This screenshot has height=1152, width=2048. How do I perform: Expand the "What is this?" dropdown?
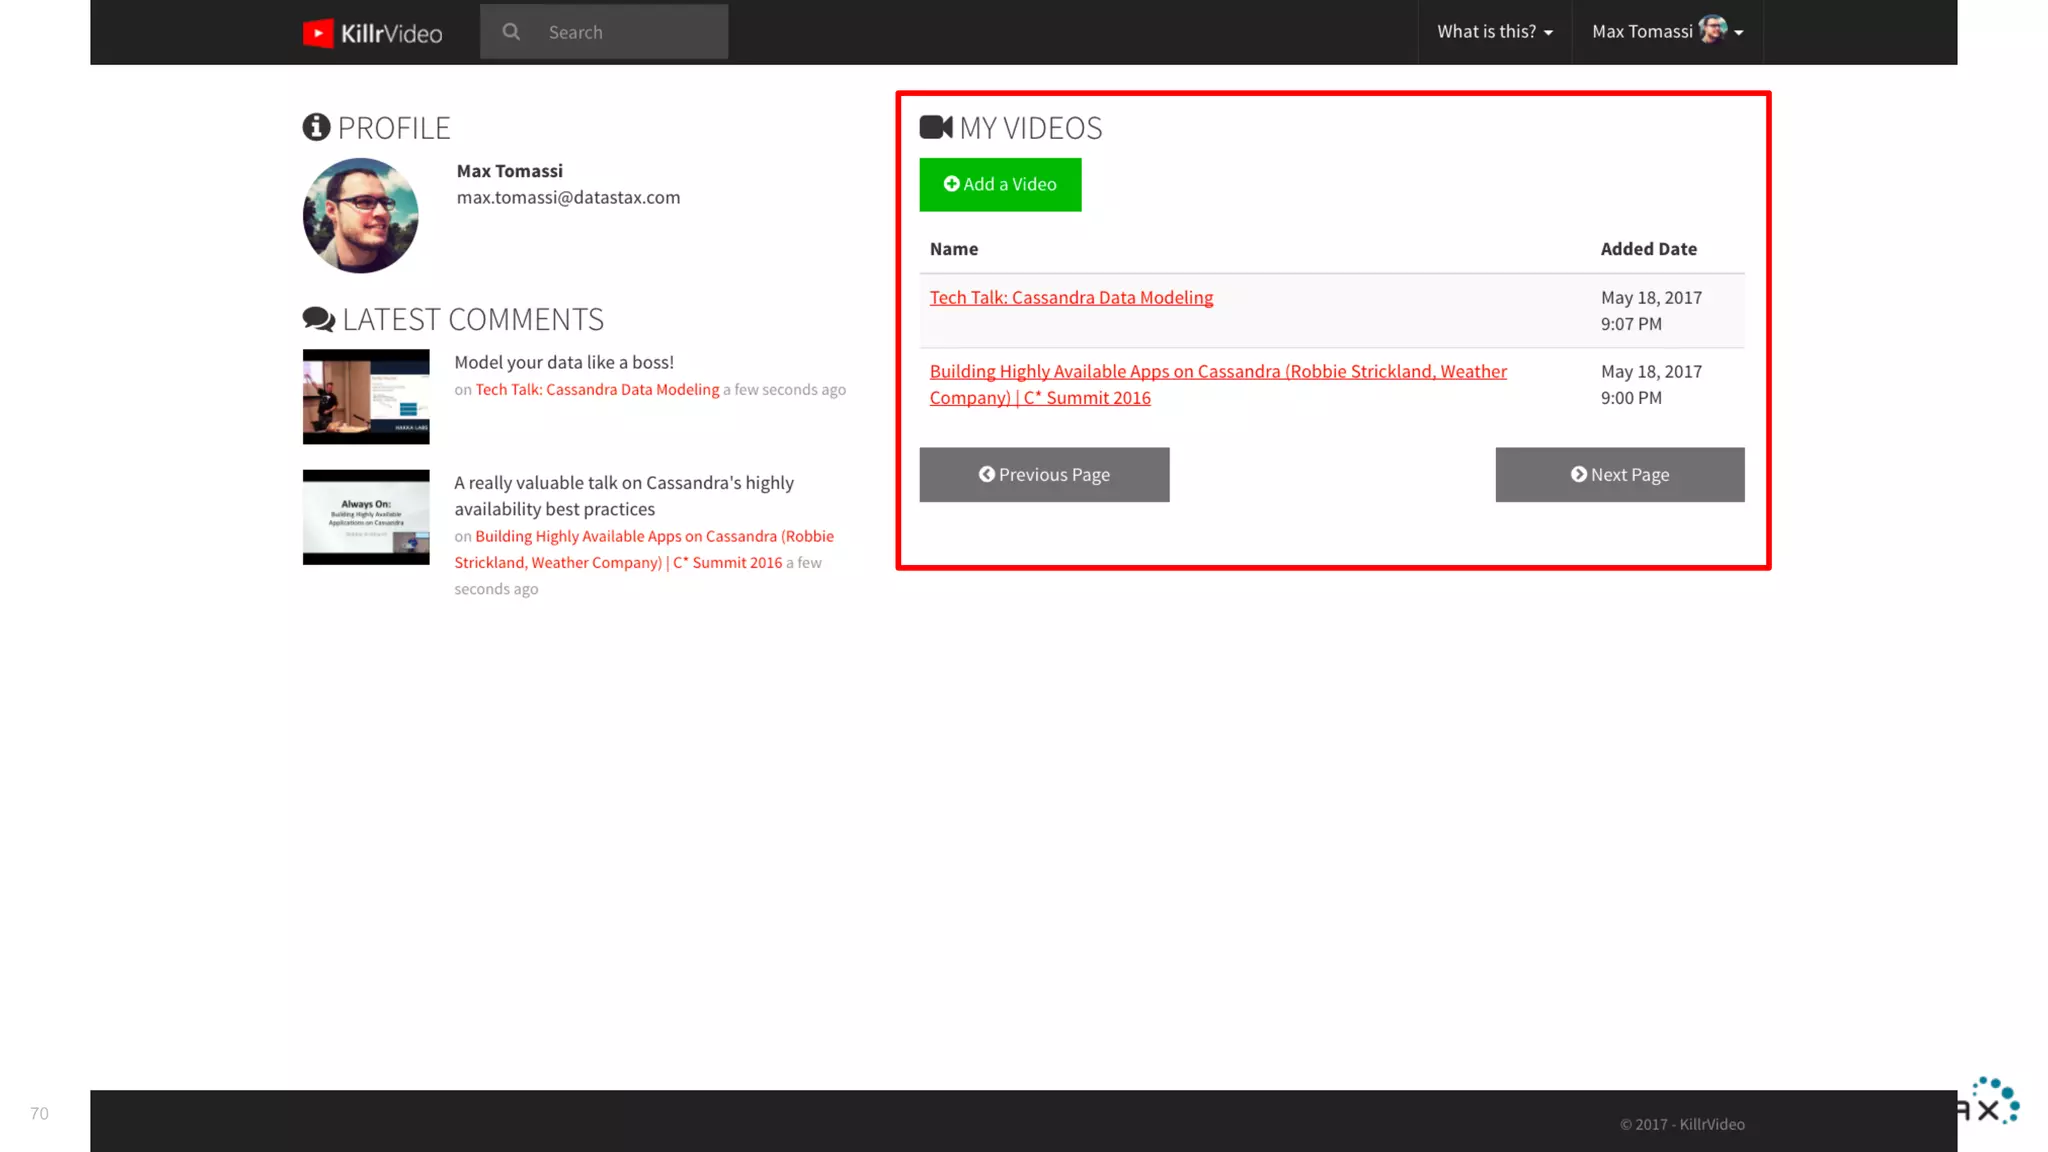pyautogui.click(x=1494, y=32)
